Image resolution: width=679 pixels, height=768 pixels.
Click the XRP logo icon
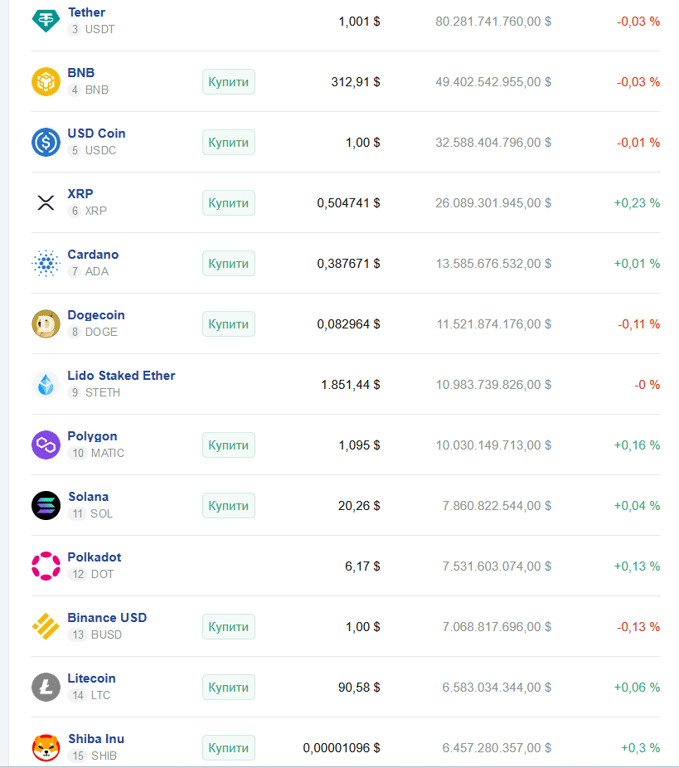[46, 203]
